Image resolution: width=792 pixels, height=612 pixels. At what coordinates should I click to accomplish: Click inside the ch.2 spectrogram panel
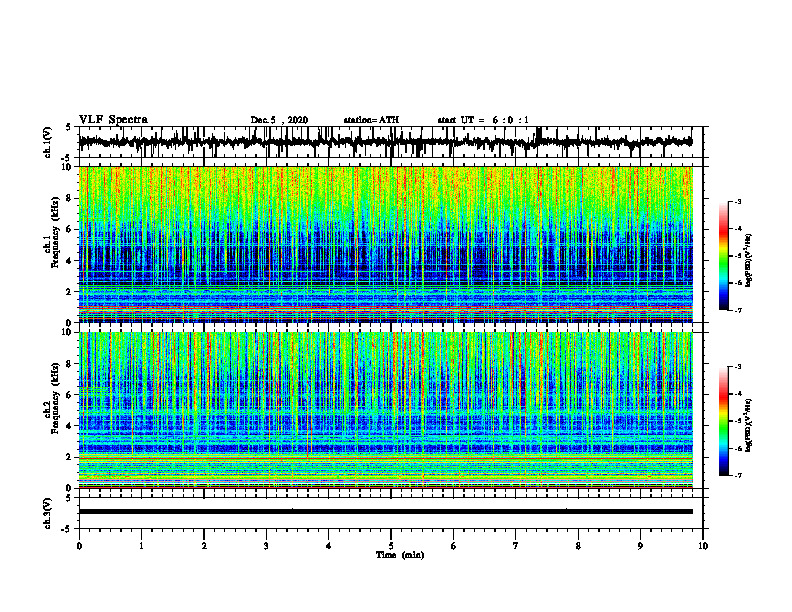coord(385,410)
